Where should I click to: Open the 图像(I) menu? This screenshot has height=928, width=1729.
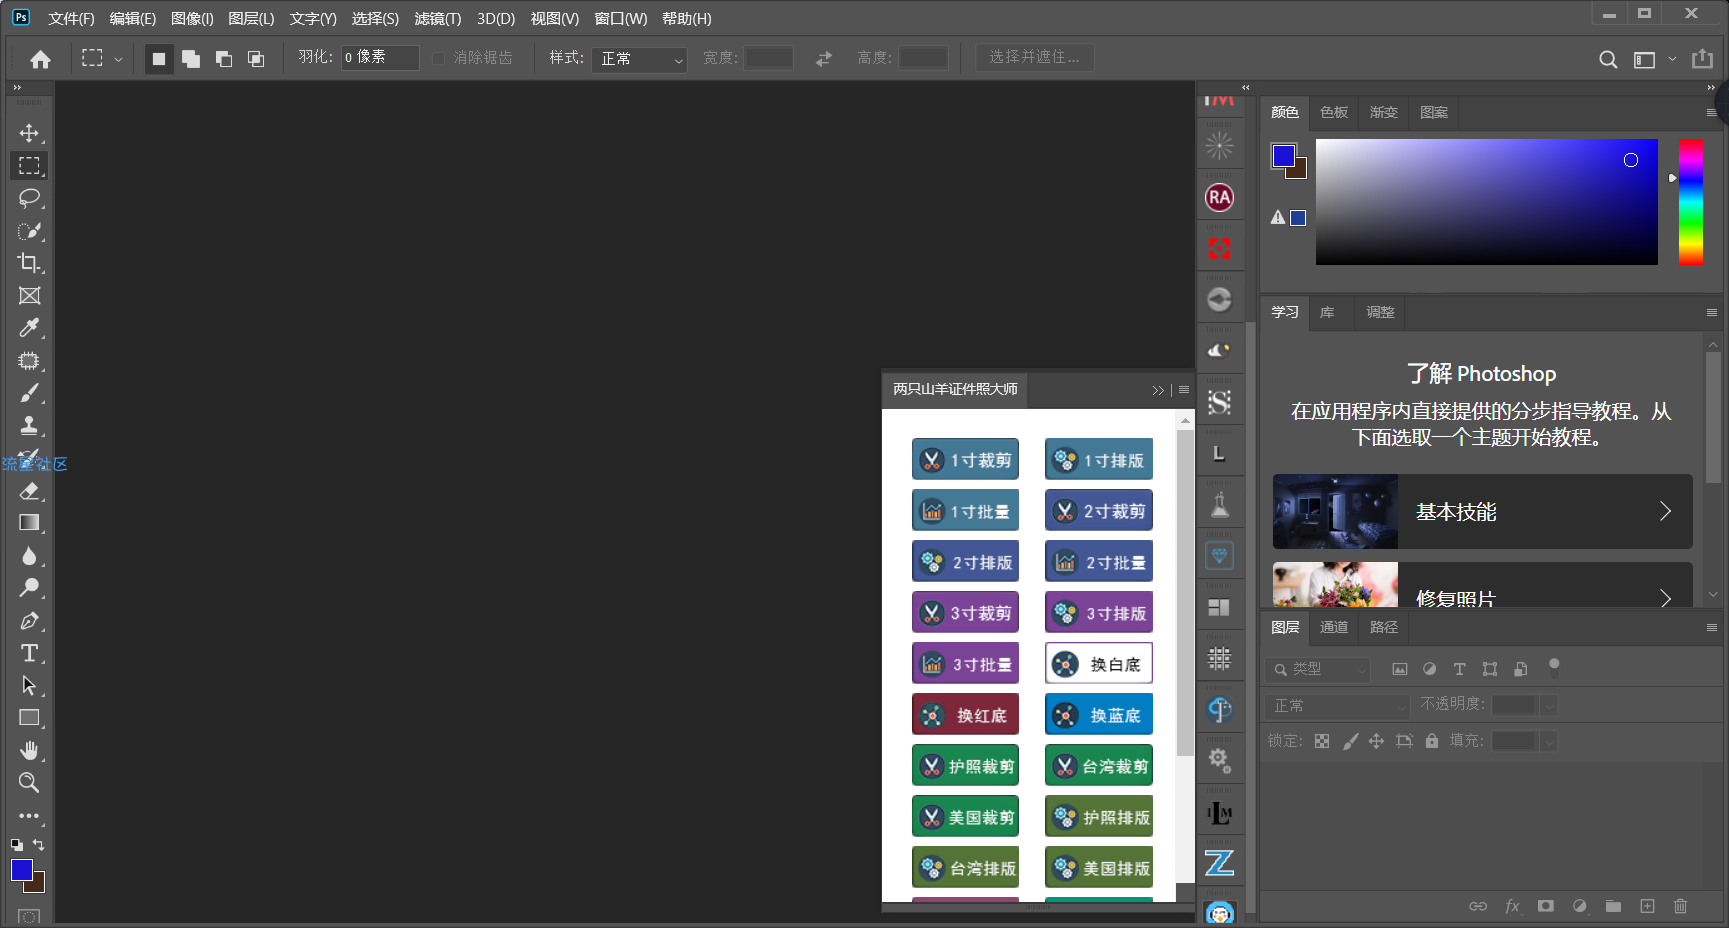pos(192,19)
